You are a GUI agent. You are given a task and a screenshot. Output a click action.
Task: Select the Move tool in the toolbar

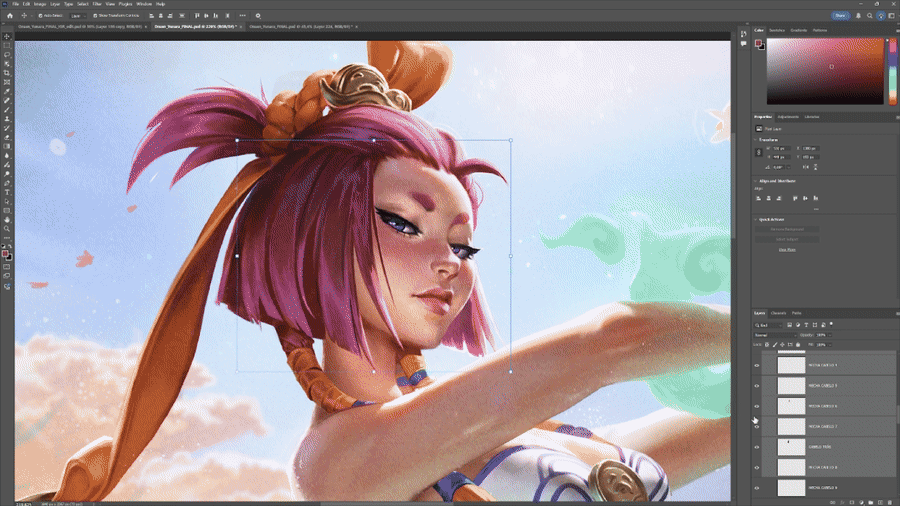coord(7,36)
